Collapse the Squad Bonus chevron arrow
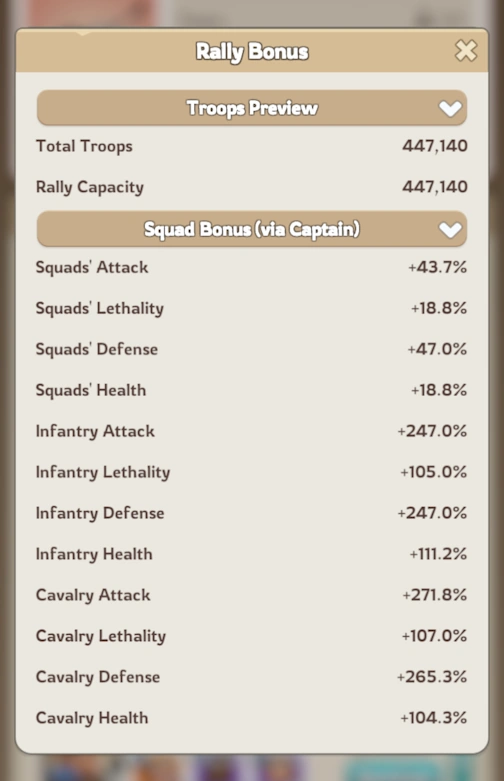Screen dimensions: 504x781 point(450,230)
